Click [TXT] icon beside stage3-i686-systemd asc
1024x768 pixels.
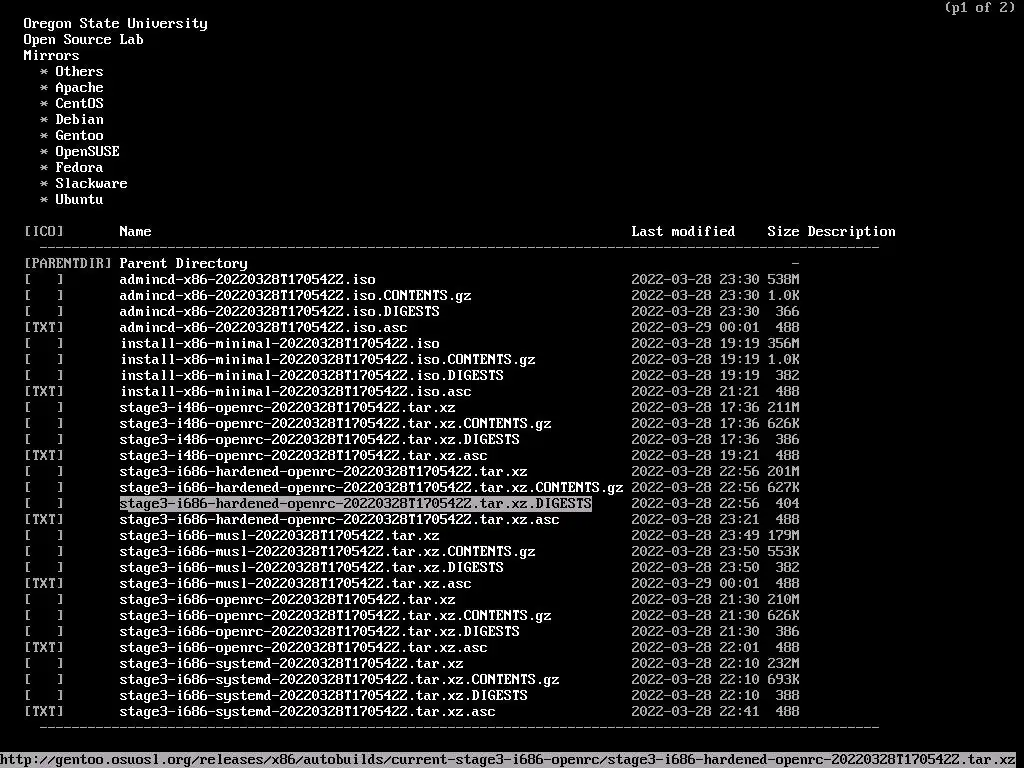[x=44, y=711]
